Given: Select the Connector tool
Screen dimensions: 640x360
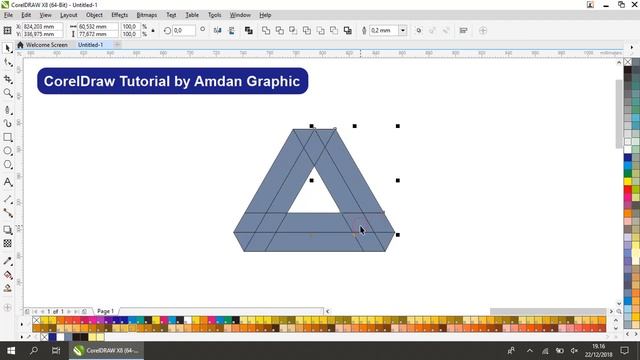Looking at the screenshot, I should coord(7,213).
